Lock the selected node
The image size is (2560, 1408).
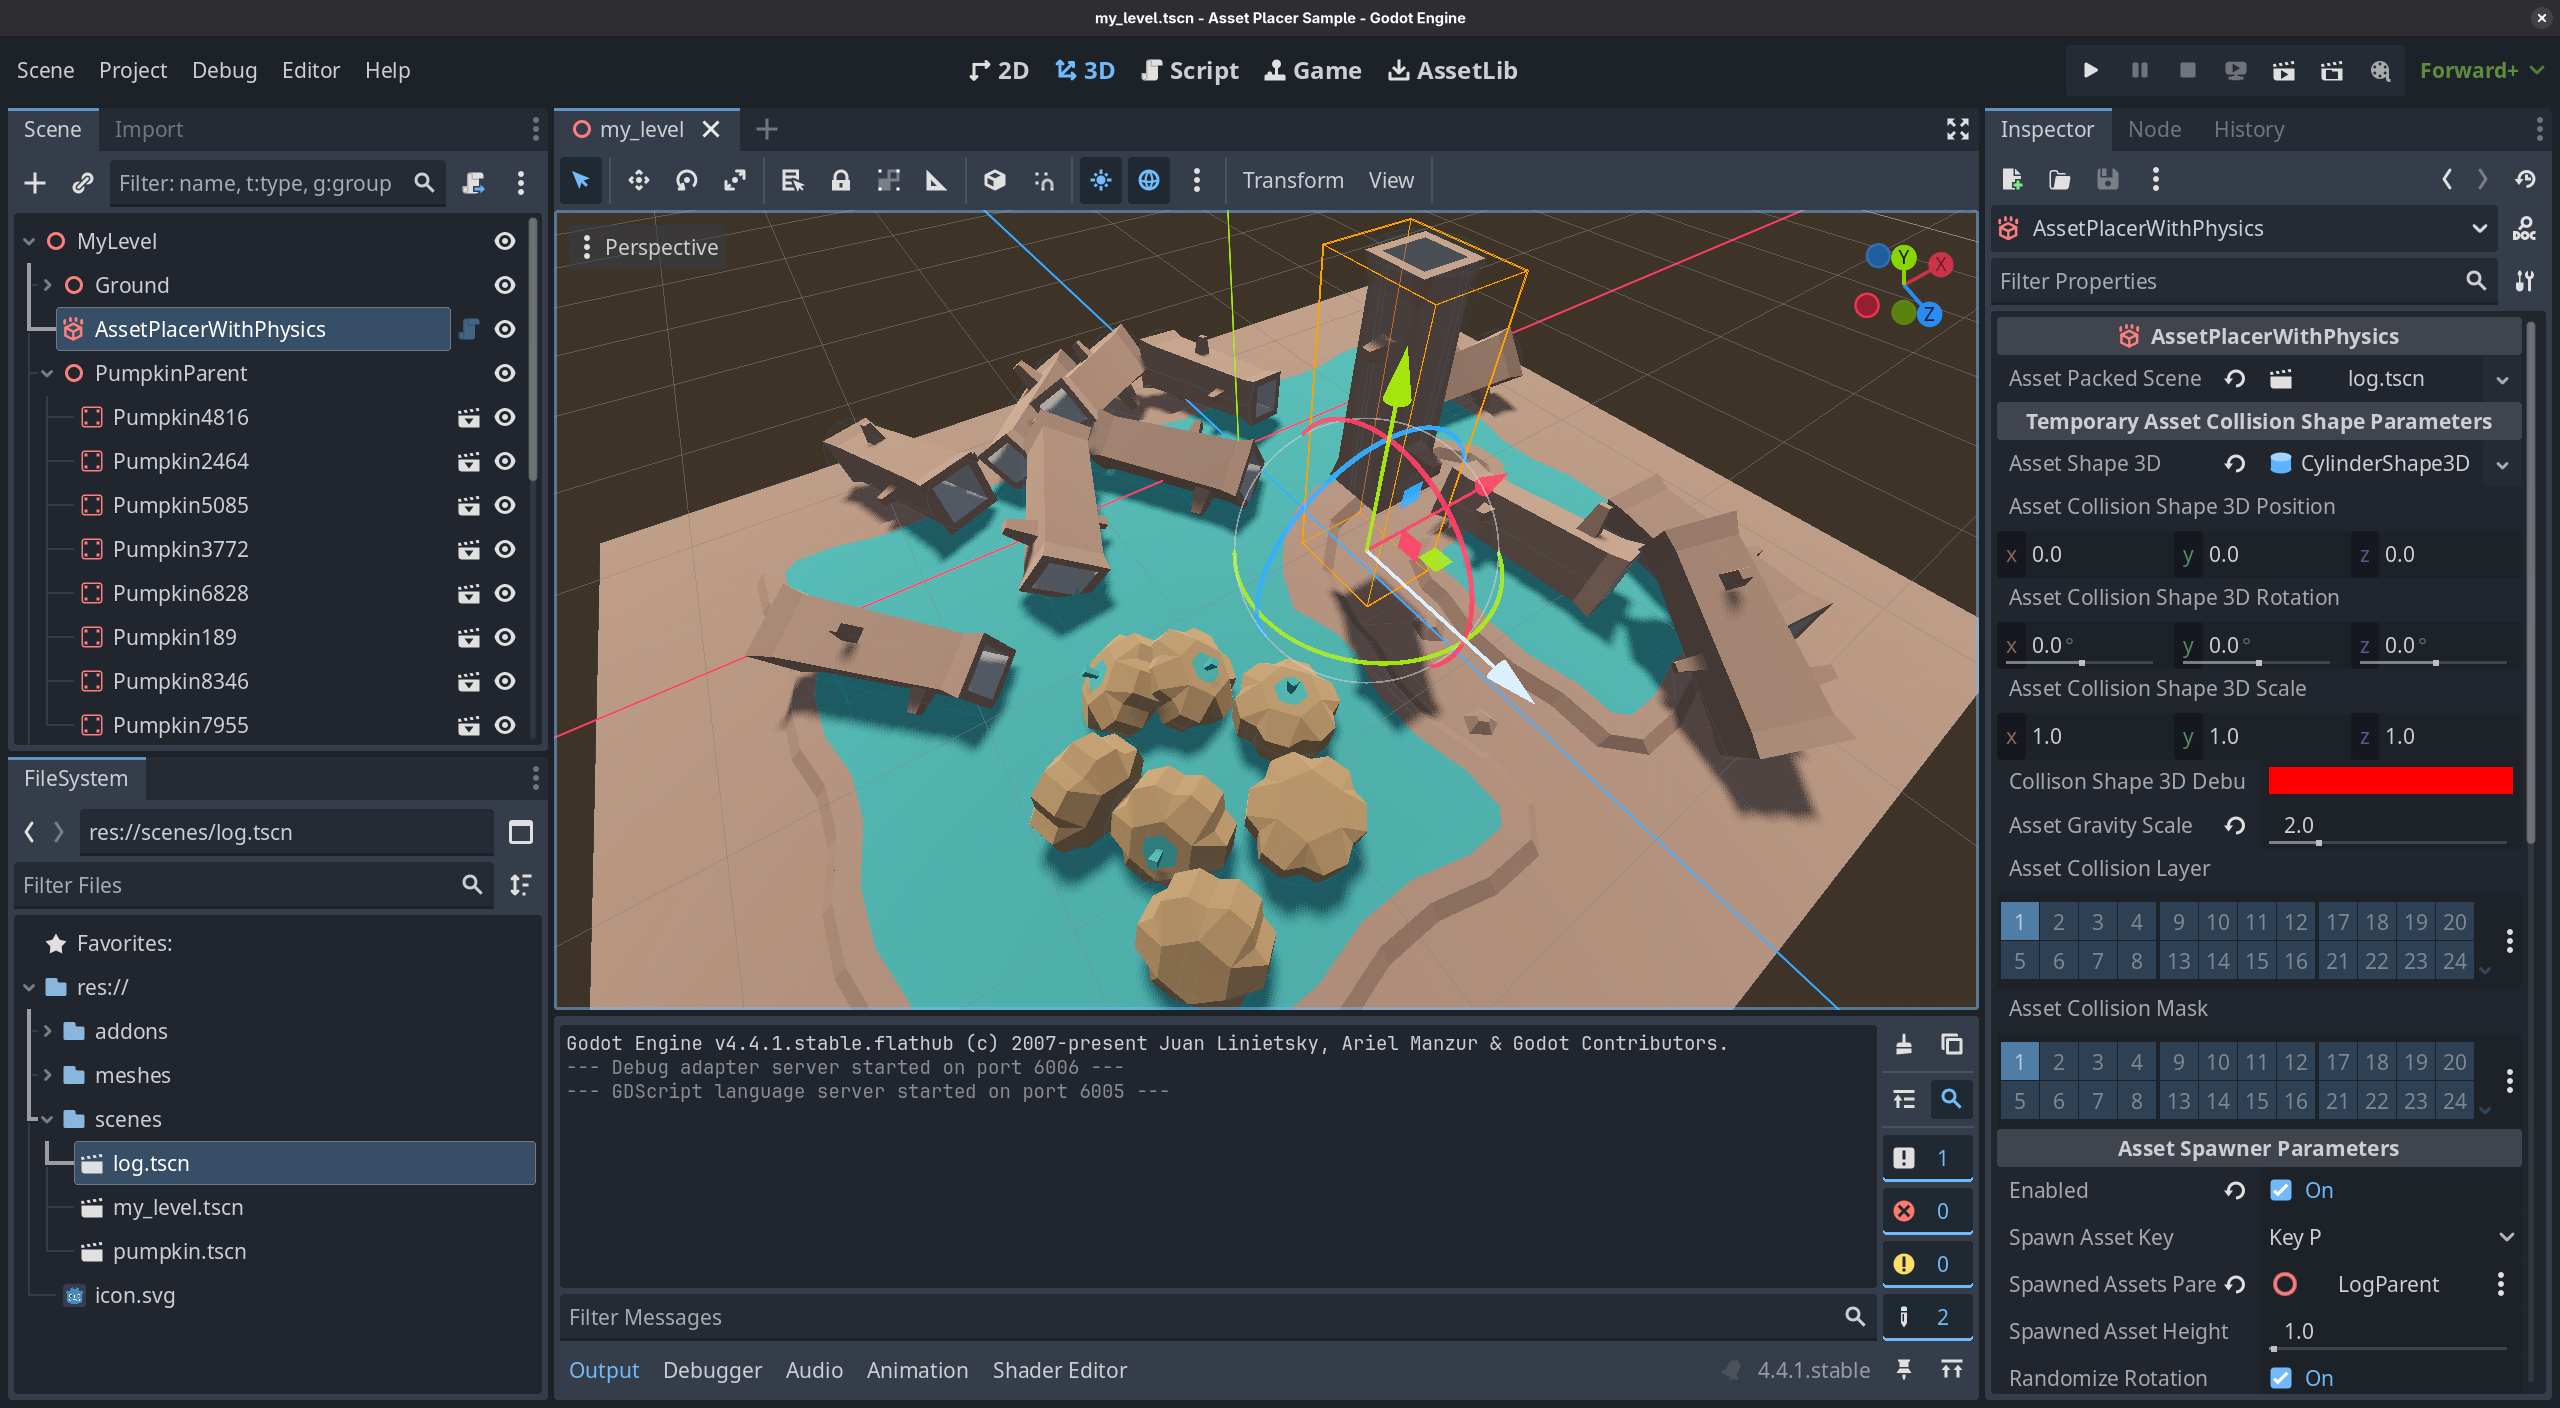coord(840,180)
